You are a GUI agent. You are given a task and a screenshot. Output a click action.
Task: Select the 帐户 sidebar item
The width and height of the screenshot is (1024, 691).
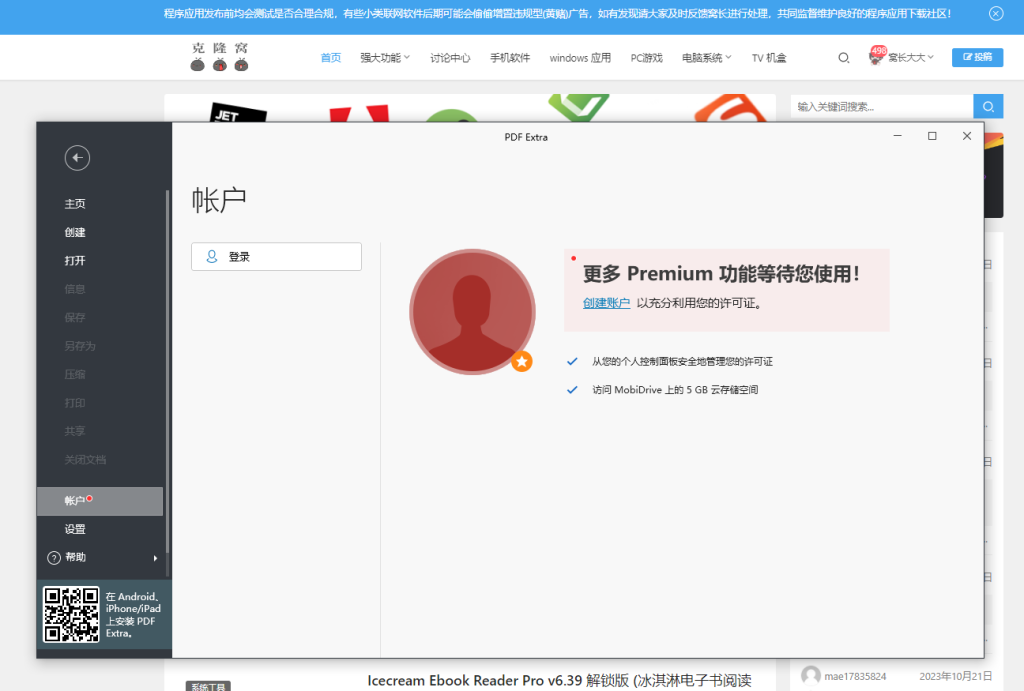tap(100, 501)
